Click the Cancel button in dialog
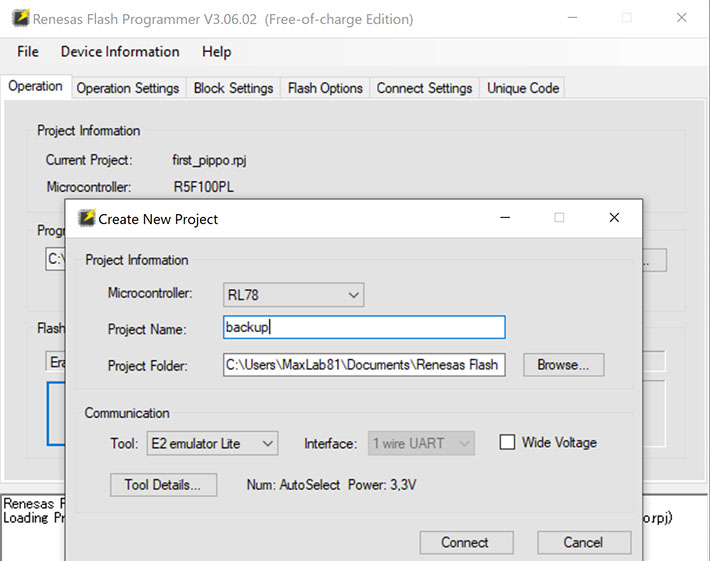This screenshot has width=710, height=561. pos(584,542)
